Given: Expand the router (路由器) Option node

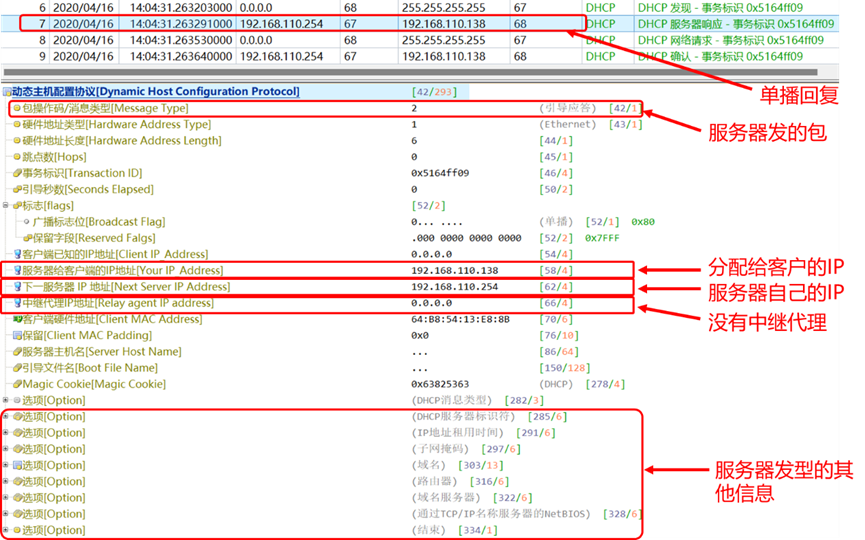Looking at the screenshot, I should click(x=6, y=481).
